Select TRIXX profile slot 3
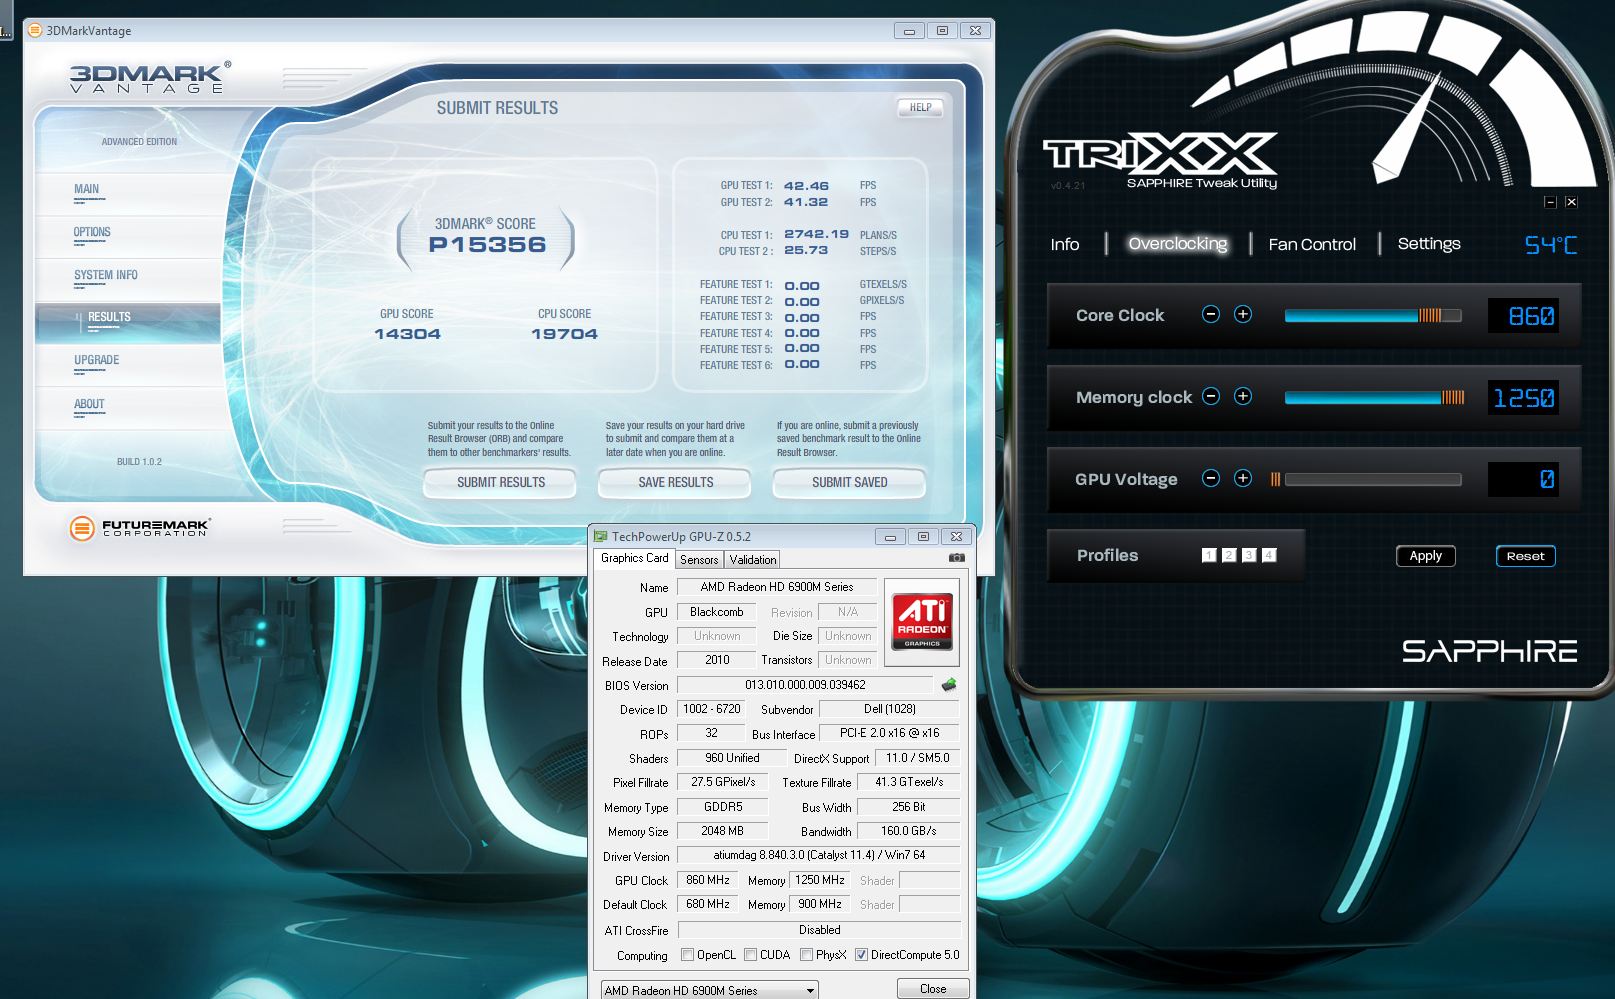Image resolution: width=1615 pixels, height=999 pixels. pyautogui.click(x=1249, y=555)
